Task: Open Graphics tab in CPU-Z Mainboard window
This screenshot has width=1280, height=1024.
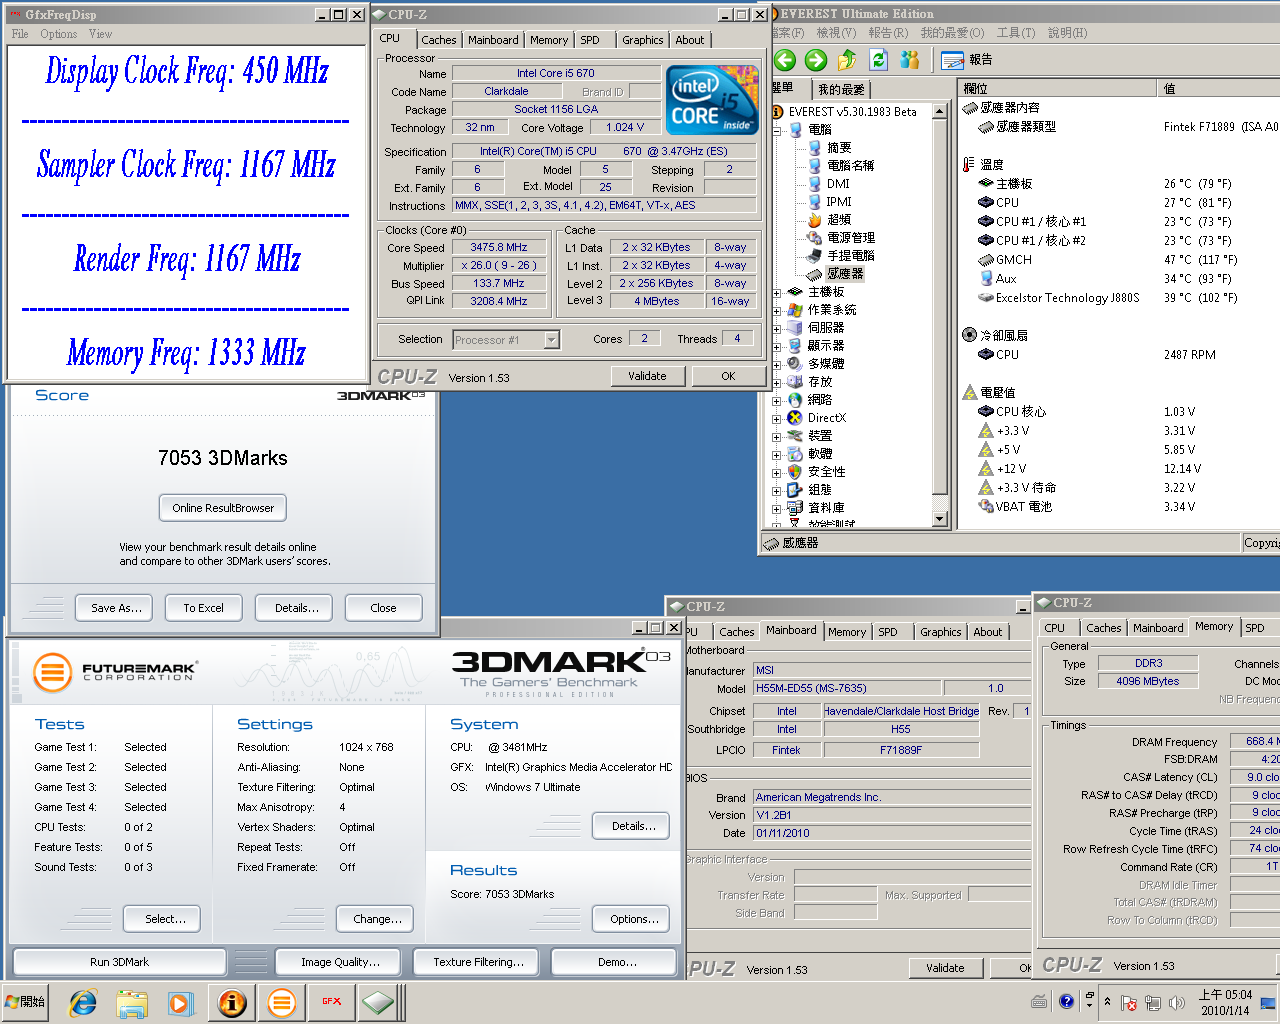Action: click(x=941, y=632)
